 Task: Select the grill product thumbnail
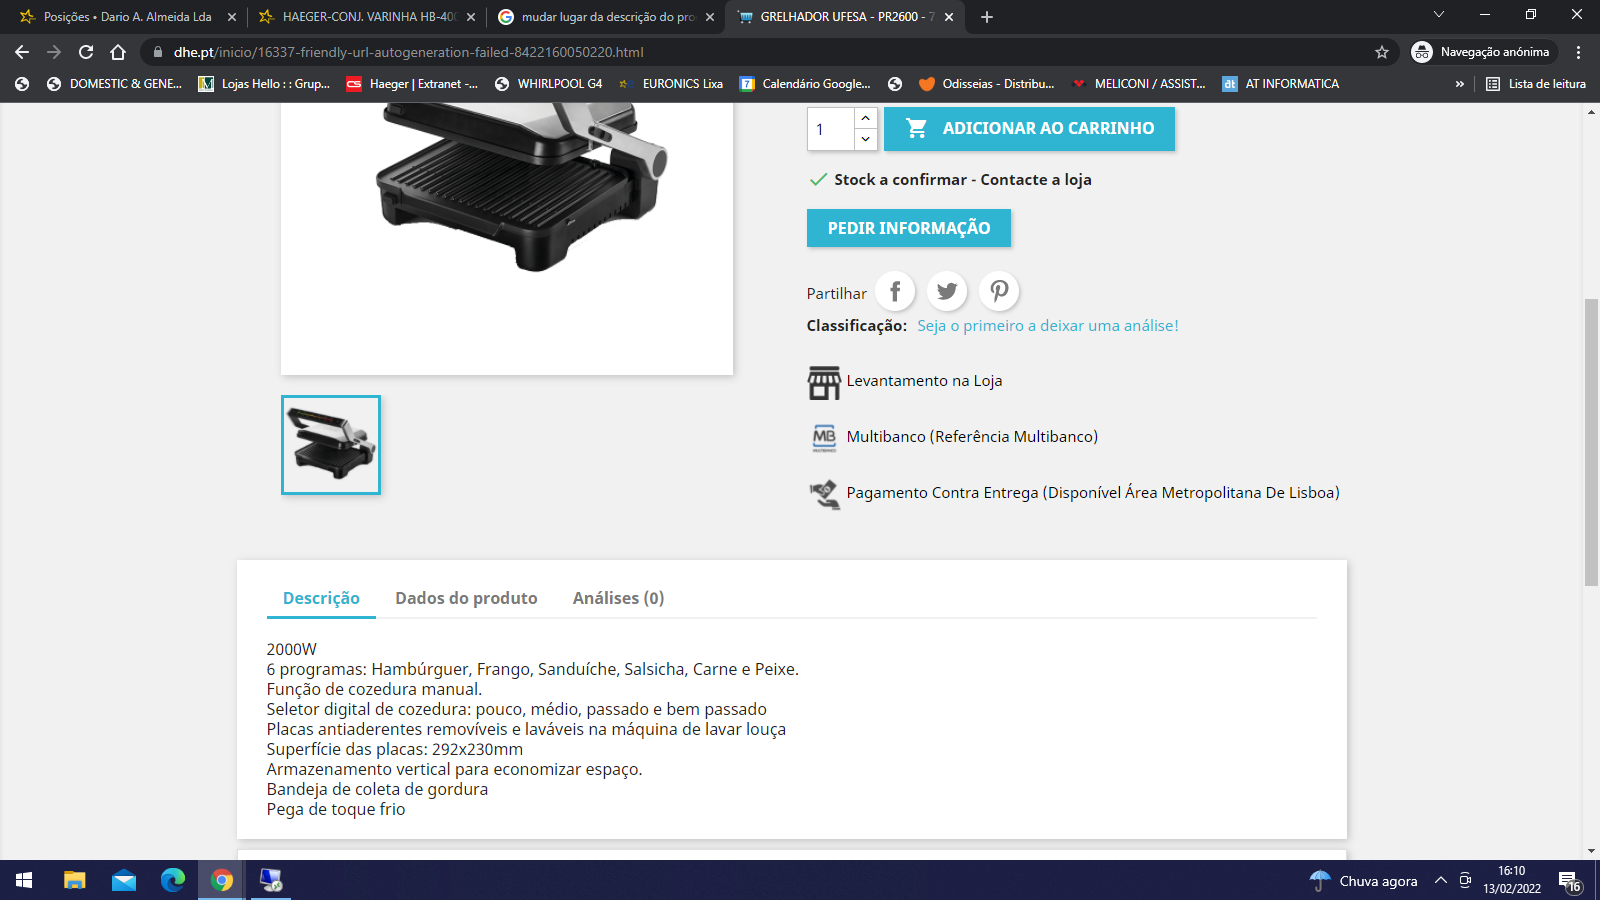point(331,445)
